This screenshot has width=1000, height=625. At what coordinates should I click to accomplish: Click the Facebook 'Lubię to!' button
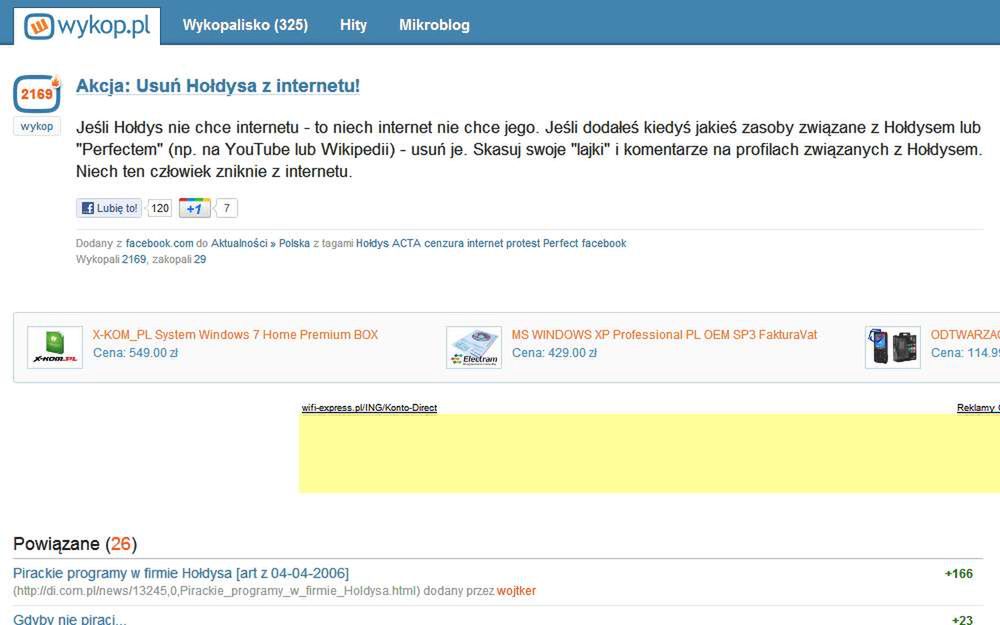click(x=109, y=208)
